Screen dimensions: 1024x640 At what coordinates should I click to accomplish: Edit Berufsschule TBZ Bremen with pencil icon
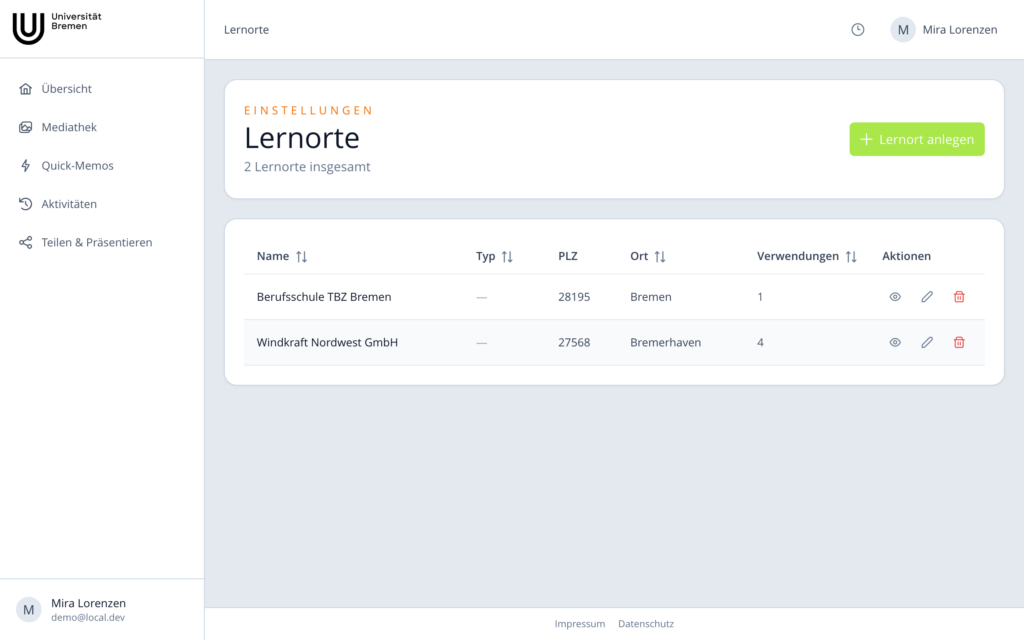click(927, 296)
